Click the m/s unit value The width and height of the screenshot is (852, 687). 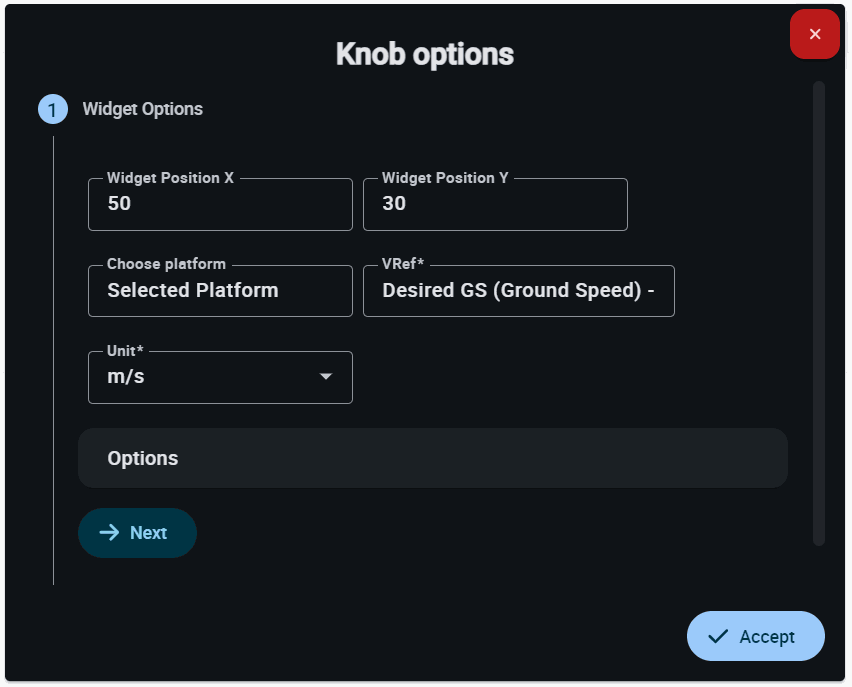[126, 377]
